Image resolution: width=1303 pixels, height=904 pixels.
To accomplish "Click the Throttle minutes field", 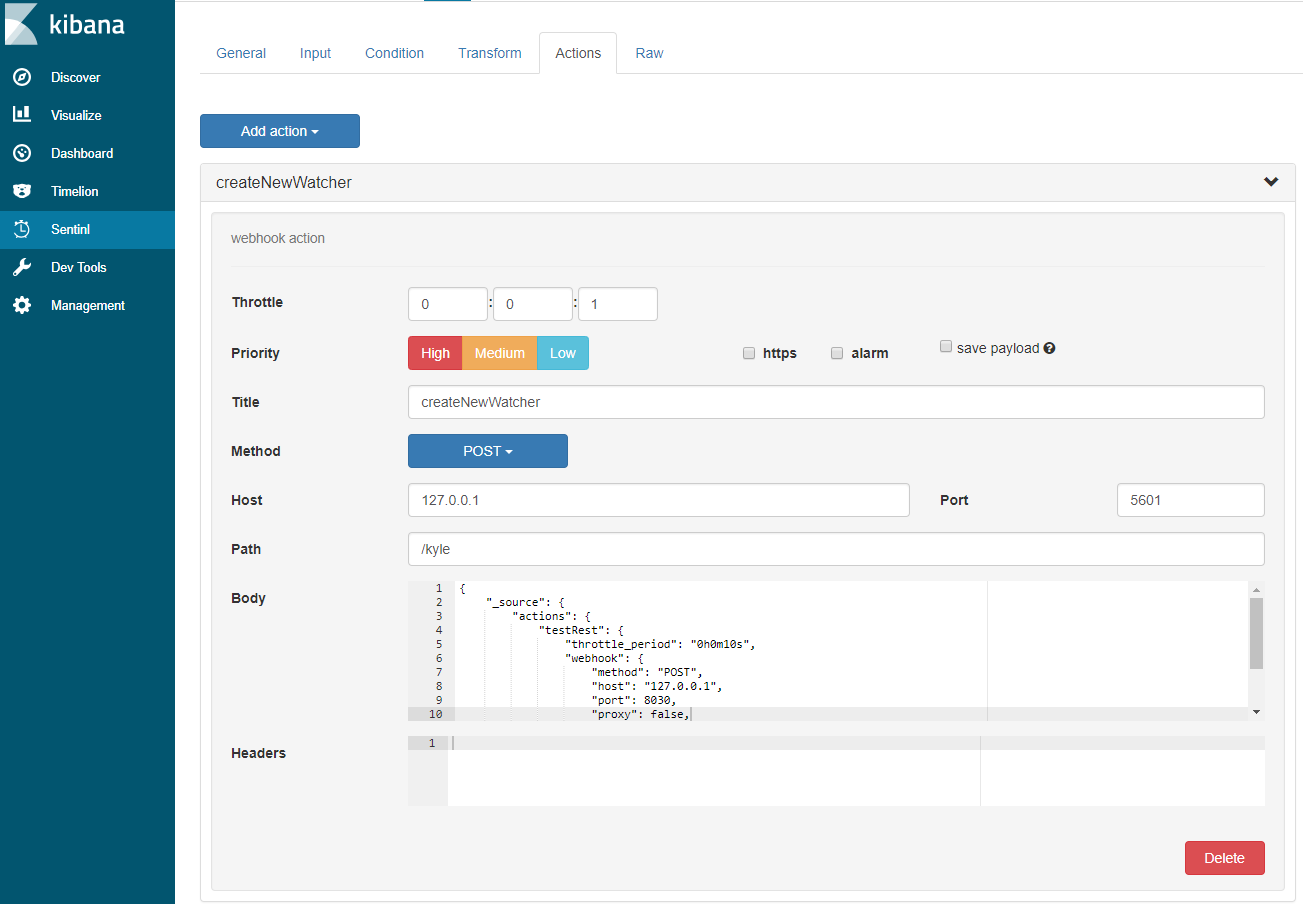I will click(533, 304).
